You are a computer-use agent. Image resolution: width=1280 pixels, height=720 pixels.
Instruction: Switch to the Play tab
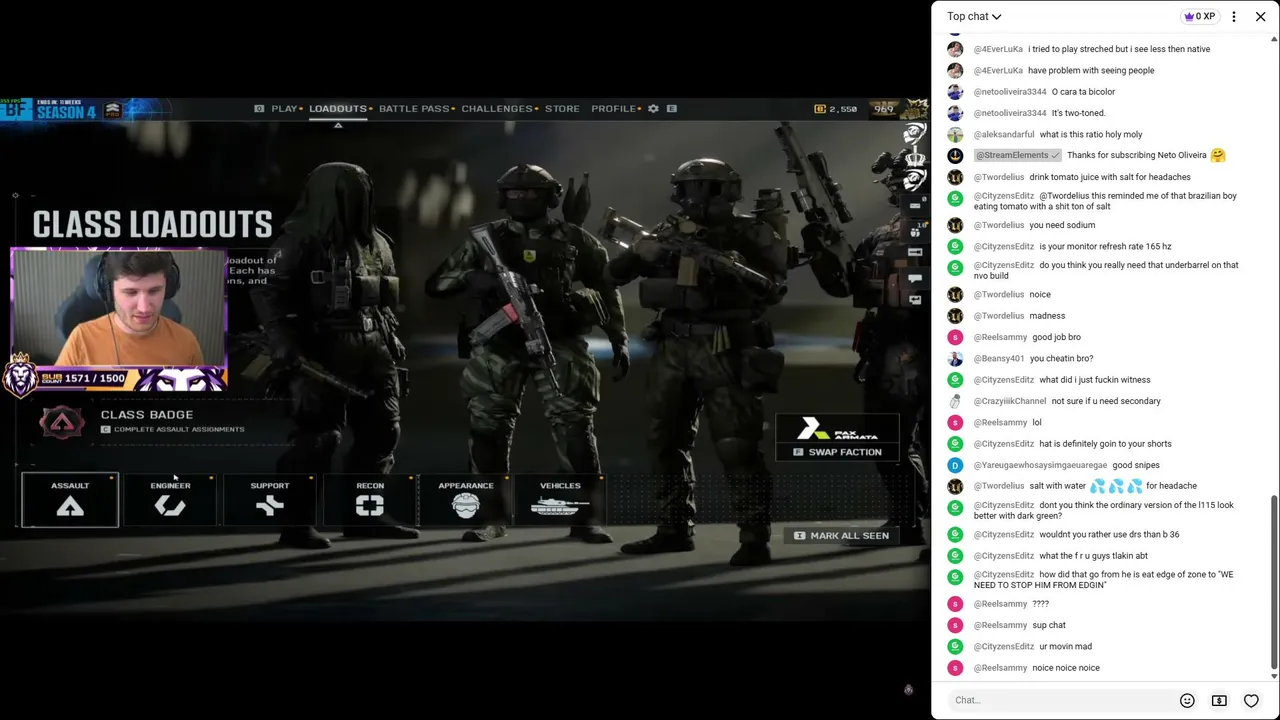284,108
